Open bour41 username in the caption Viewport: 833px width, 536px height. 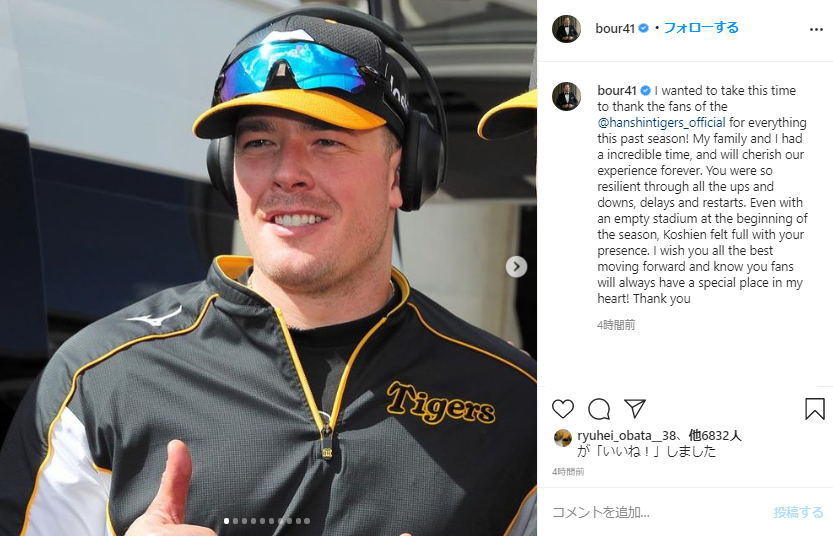point(617,90)
